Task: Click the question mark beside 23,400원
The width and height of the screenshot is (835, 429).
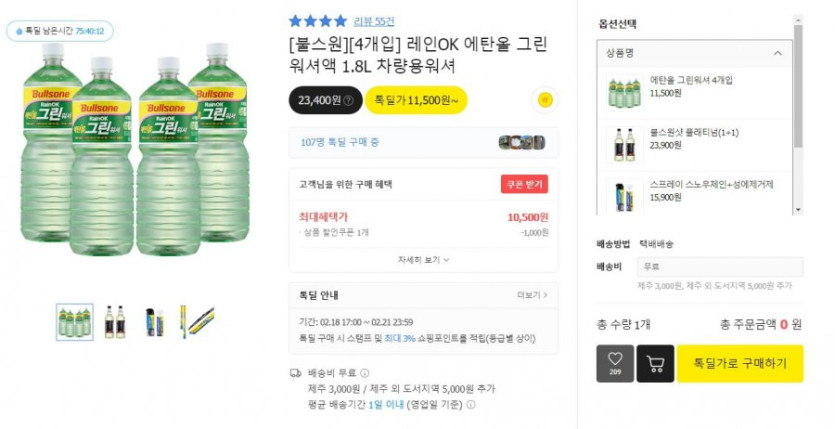Action: [348, 100]
